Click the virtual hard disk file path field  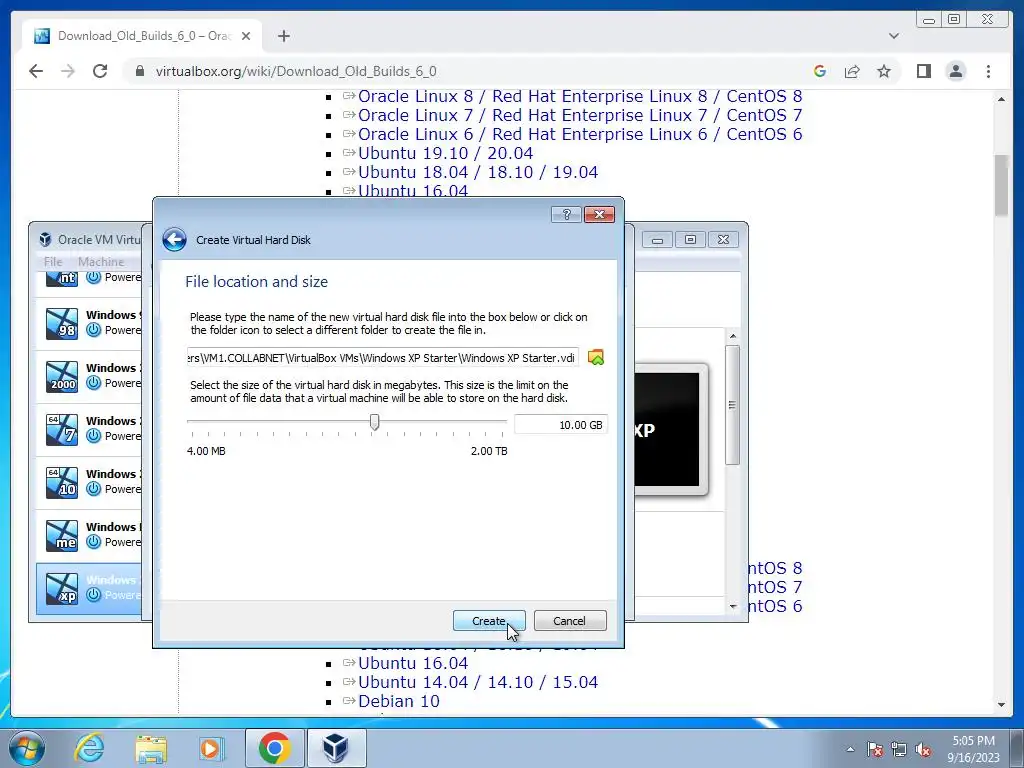[382, 357]
